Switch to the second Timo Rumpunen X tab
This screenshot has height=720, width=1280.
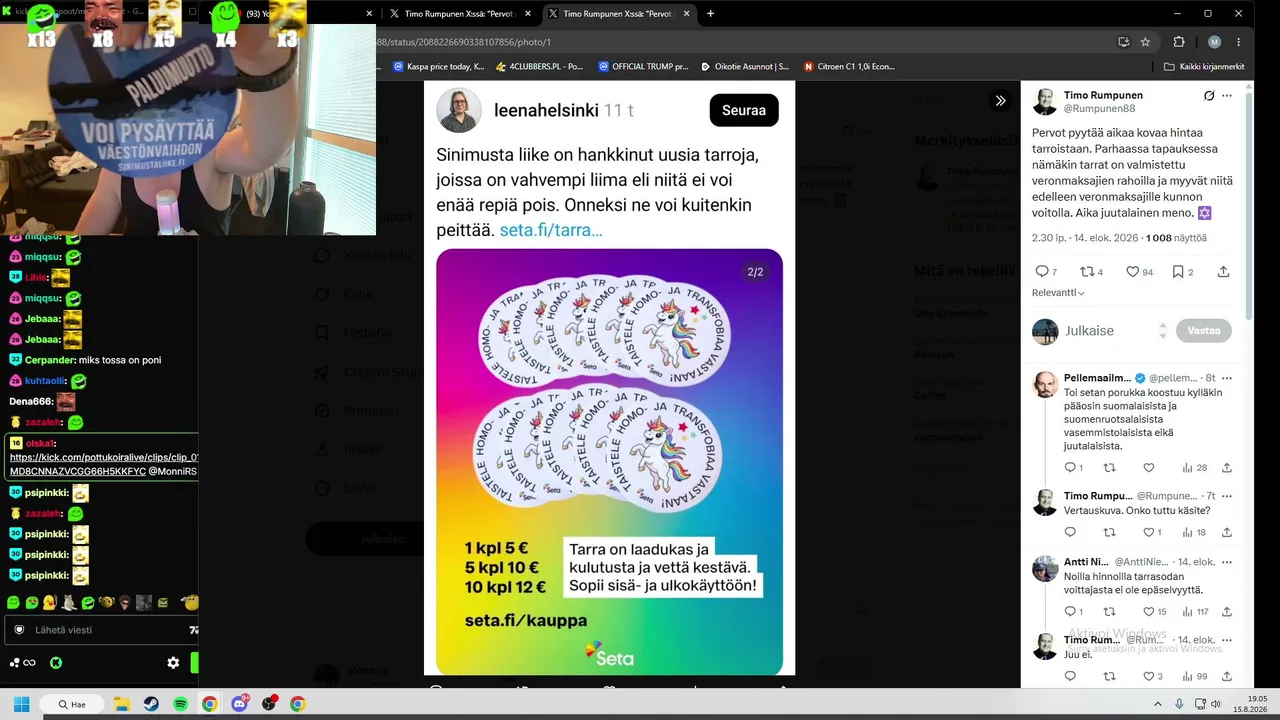(616, 14)
